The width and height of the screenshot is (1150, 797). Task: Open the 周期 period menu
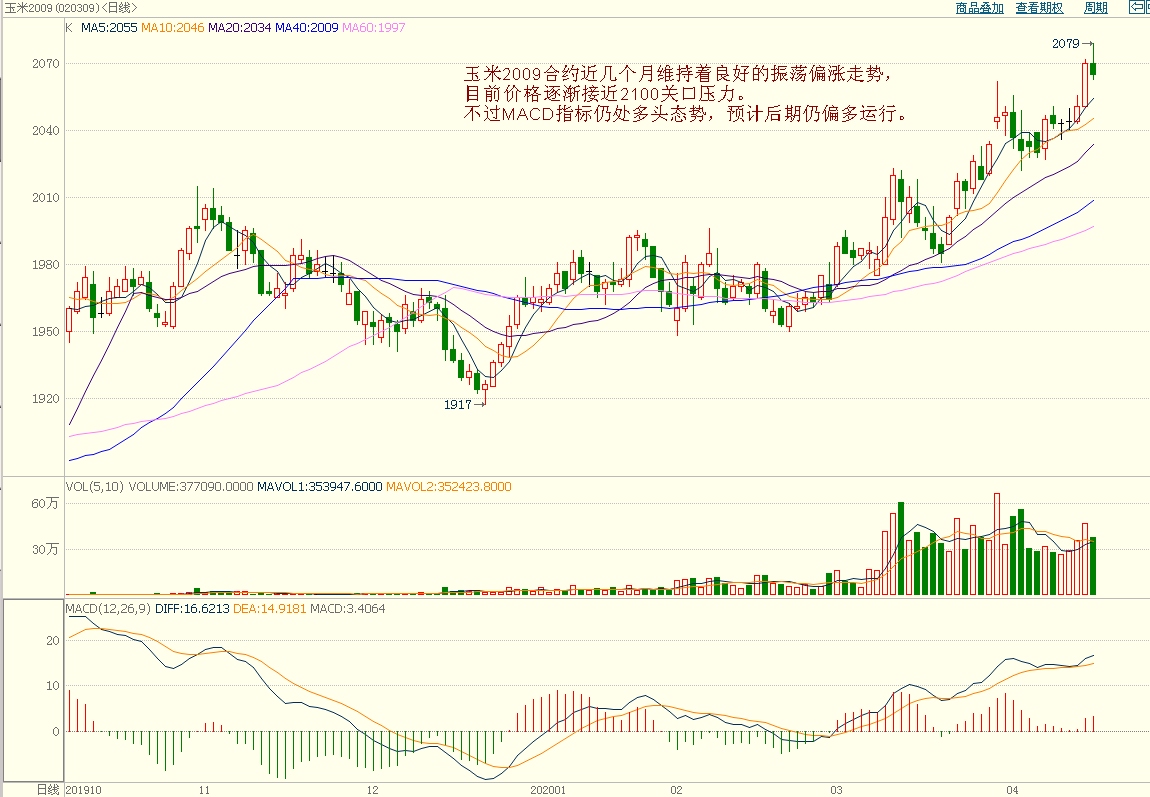click(1095, 8)
